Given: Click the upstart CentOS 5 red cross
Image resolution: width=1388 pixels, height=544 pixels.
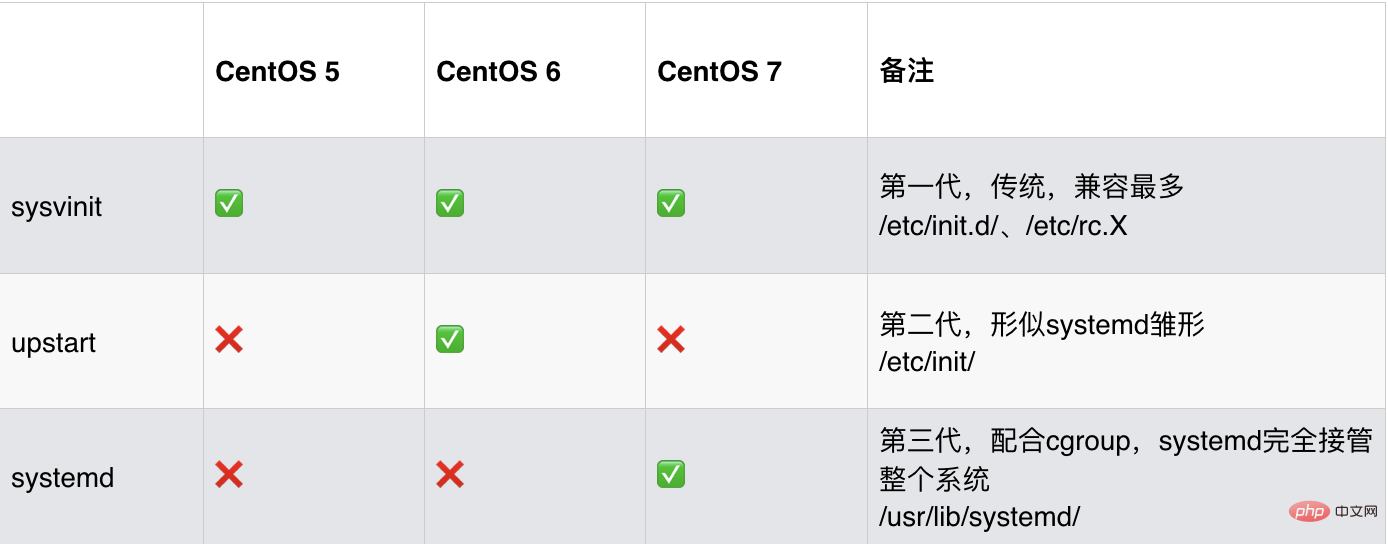Looking at the screenshot, I should pyautogui.click(x=229, y=340).
